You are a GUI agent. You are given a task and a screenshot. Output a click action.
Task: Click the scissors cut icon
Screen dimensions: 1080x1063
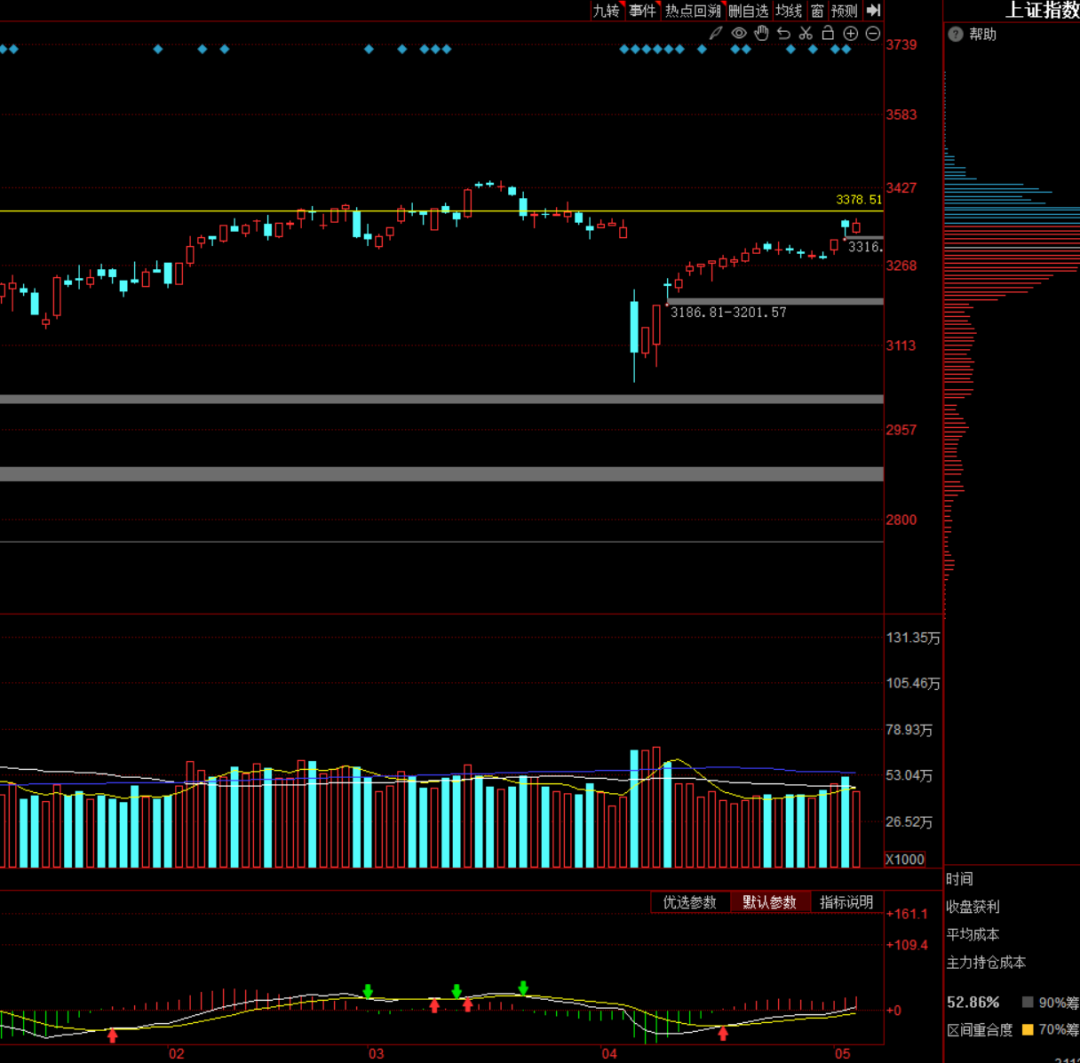pos(805,34)
